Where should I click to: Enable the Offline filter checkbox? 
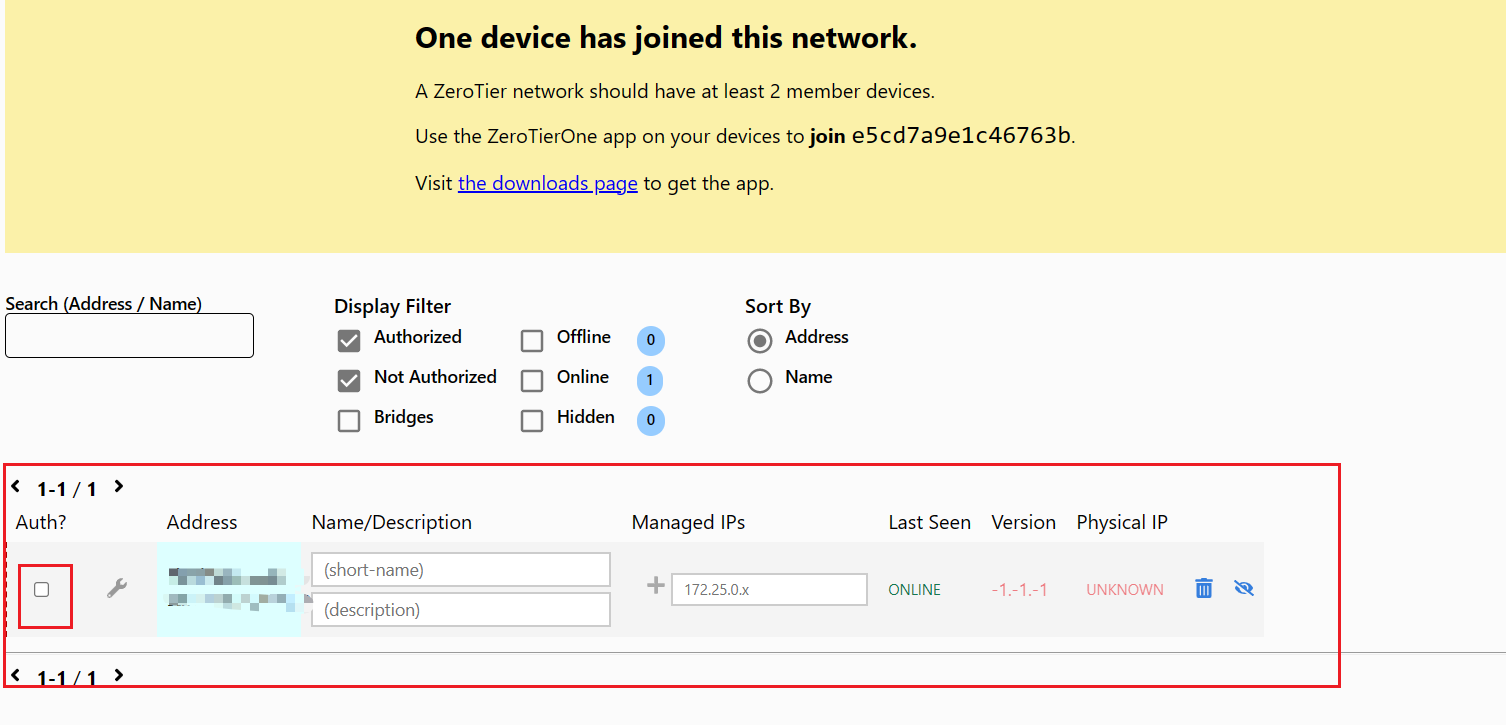[x=532, y=341]
